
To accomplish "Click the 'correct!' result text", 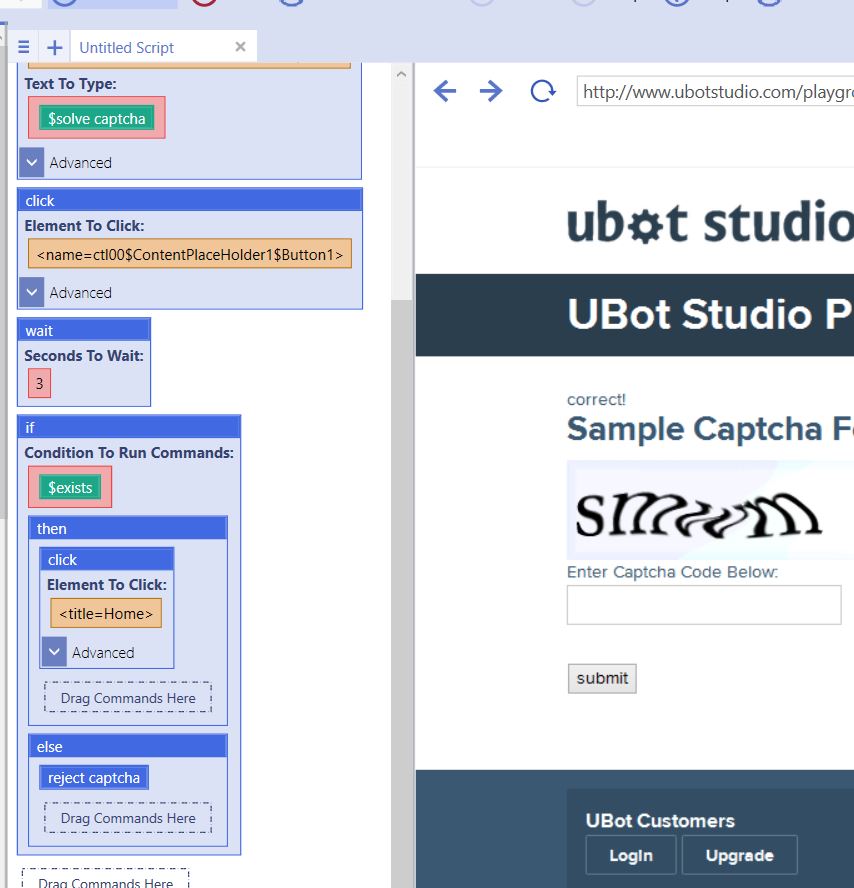I will 596,399.
